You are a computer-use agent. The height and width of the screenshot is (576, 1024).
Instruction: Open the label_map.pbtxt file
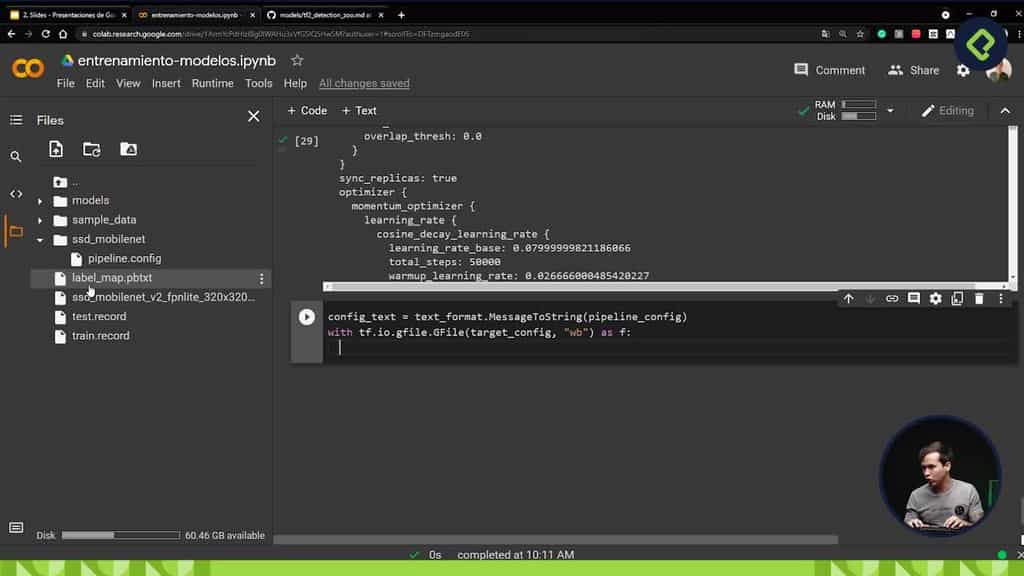113,277
